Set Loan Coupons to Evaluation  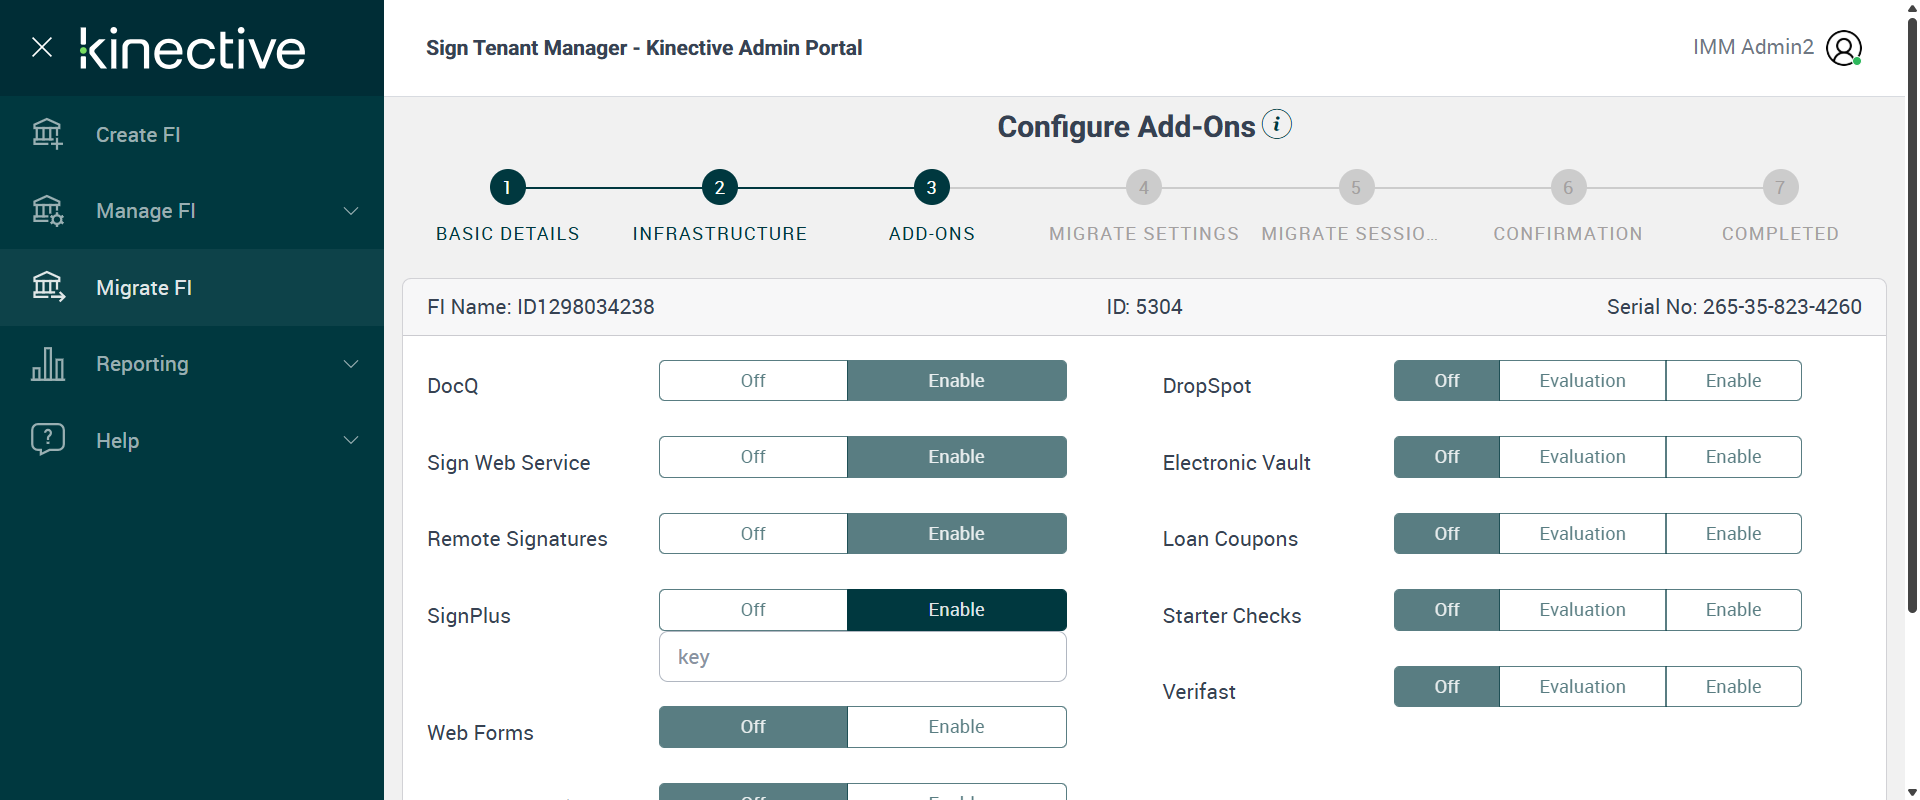pyautogui.click(x=1582, y=534)
